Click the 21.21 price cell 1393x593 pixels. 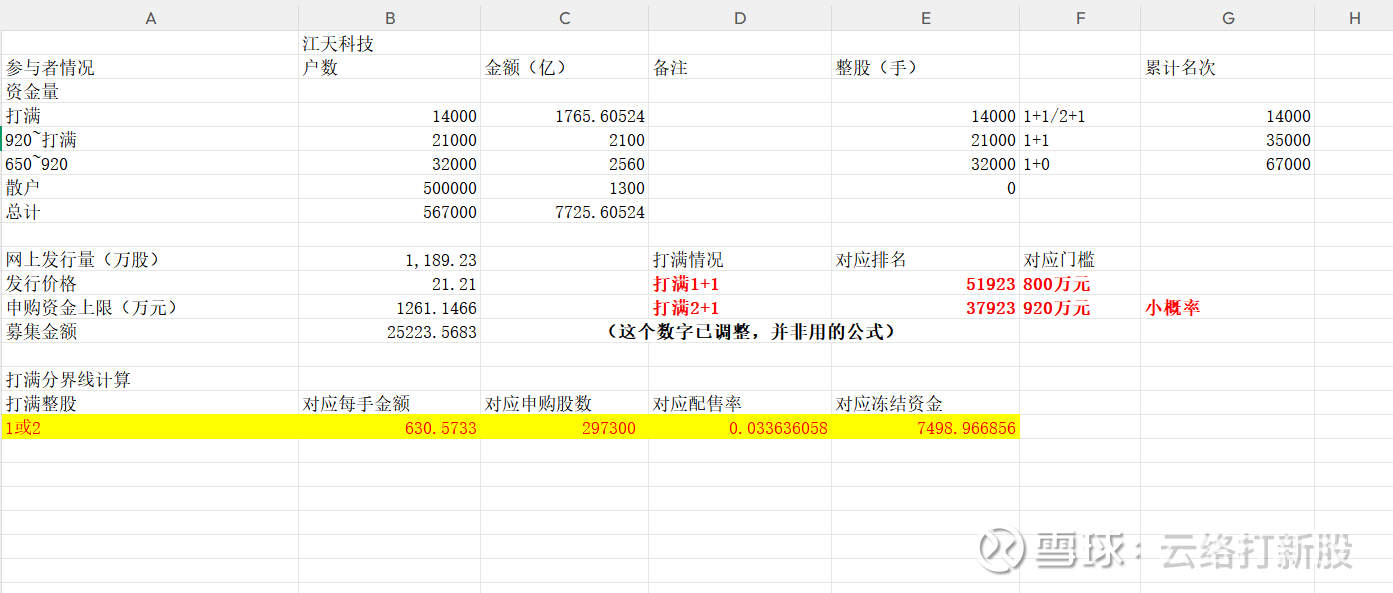pyautogui.click(x=389, y=283)
